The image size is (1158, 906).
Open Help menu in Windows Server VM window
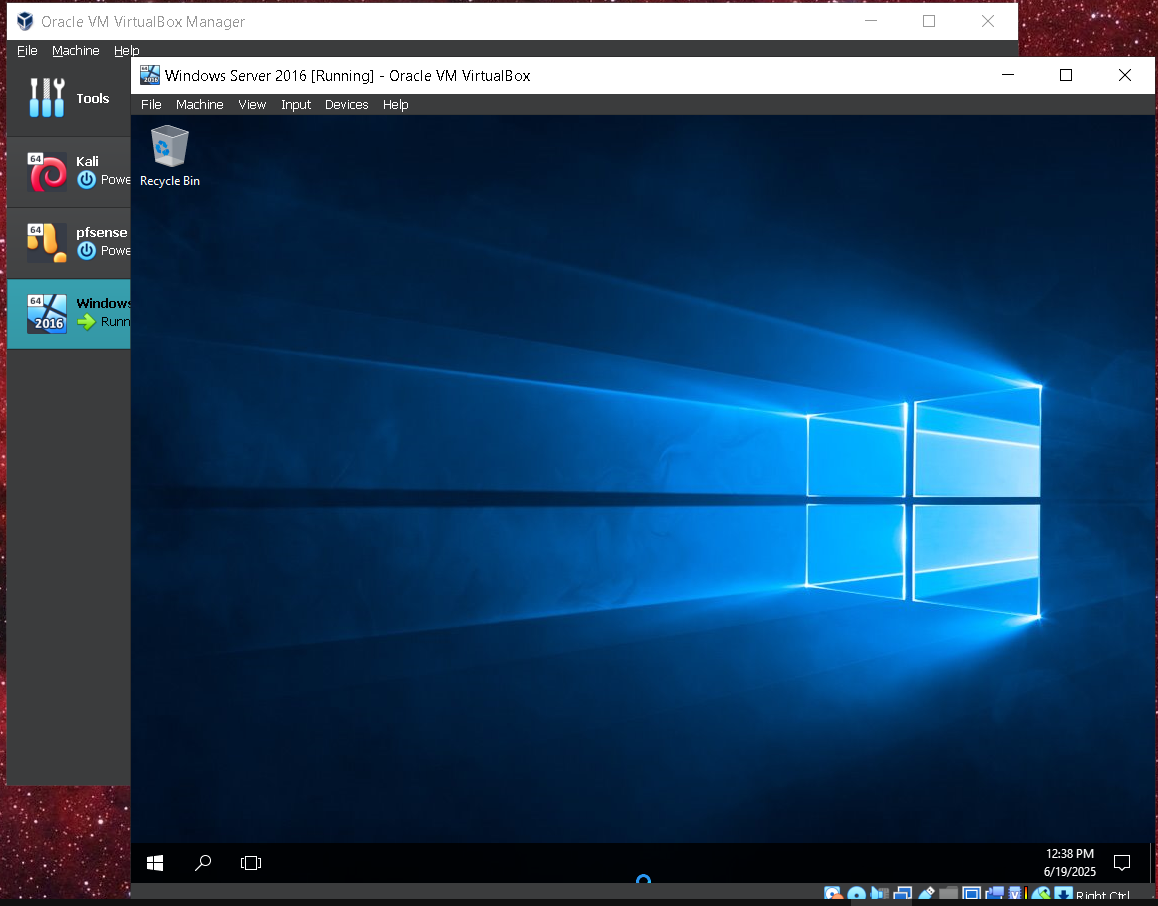coord(395,105)
